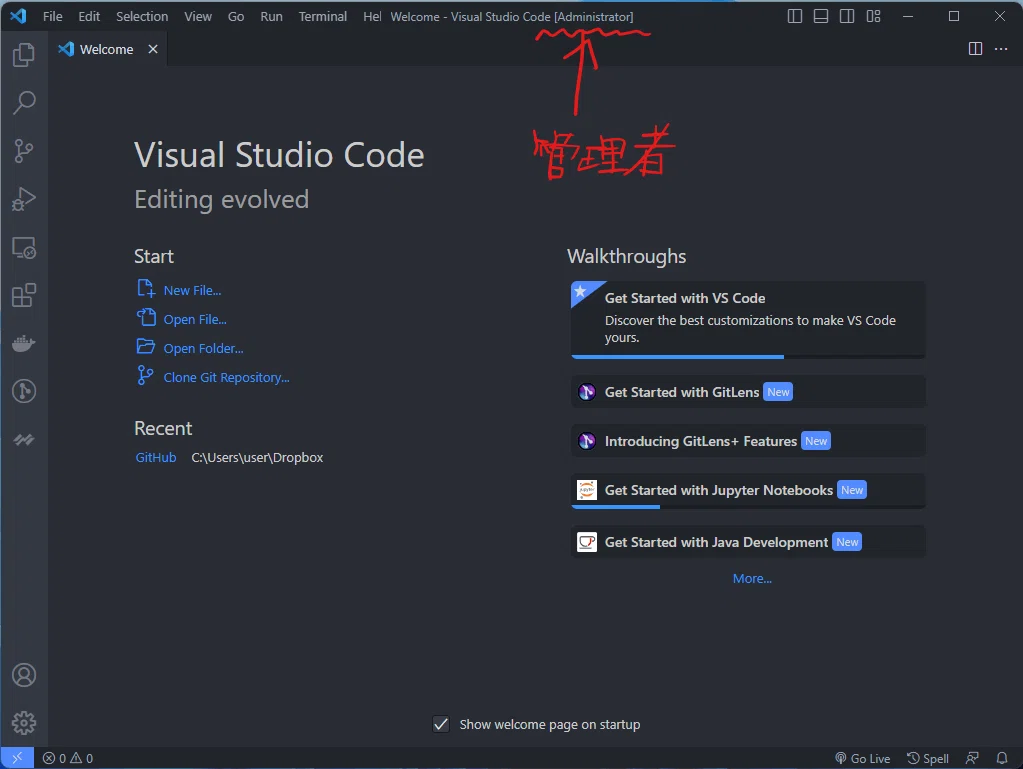The width and height of the screenshot is (1023, 769).
Task: Open Introducing GitLens+ Features walkthrough
Action: (748, 441)
